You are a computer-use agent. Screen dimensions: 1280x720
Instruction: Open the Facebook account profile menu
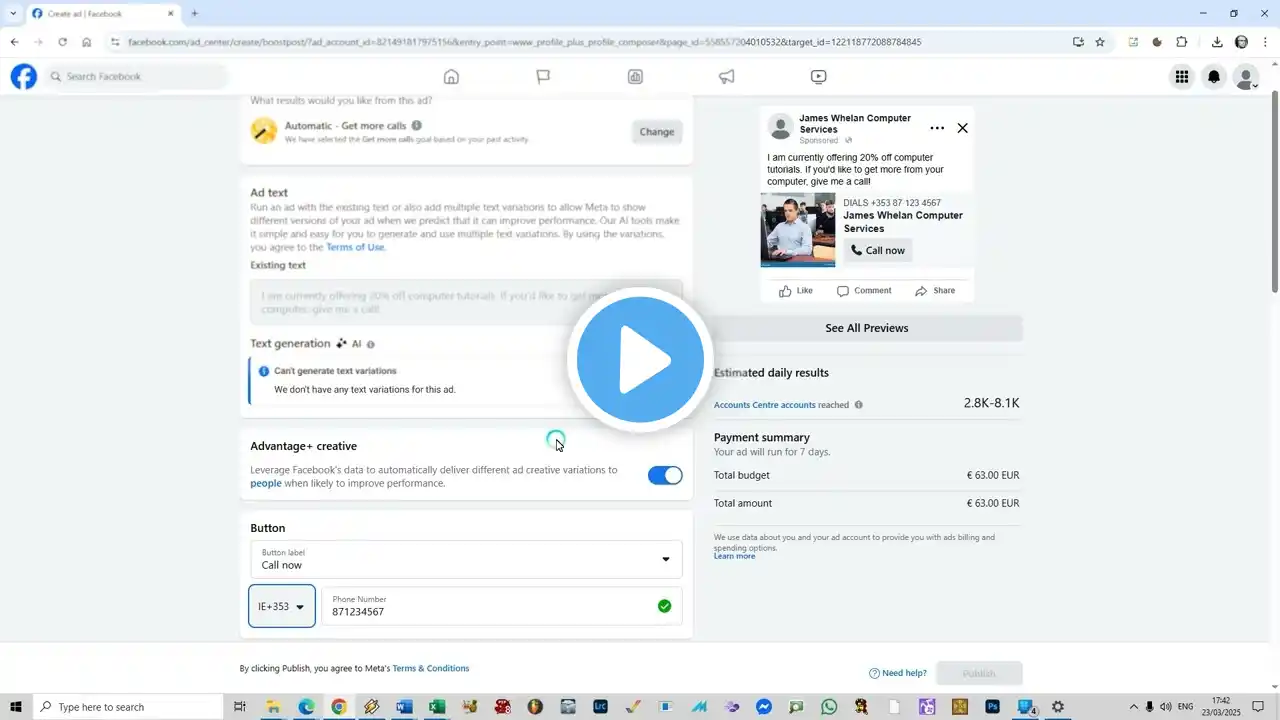(1246, 77)
